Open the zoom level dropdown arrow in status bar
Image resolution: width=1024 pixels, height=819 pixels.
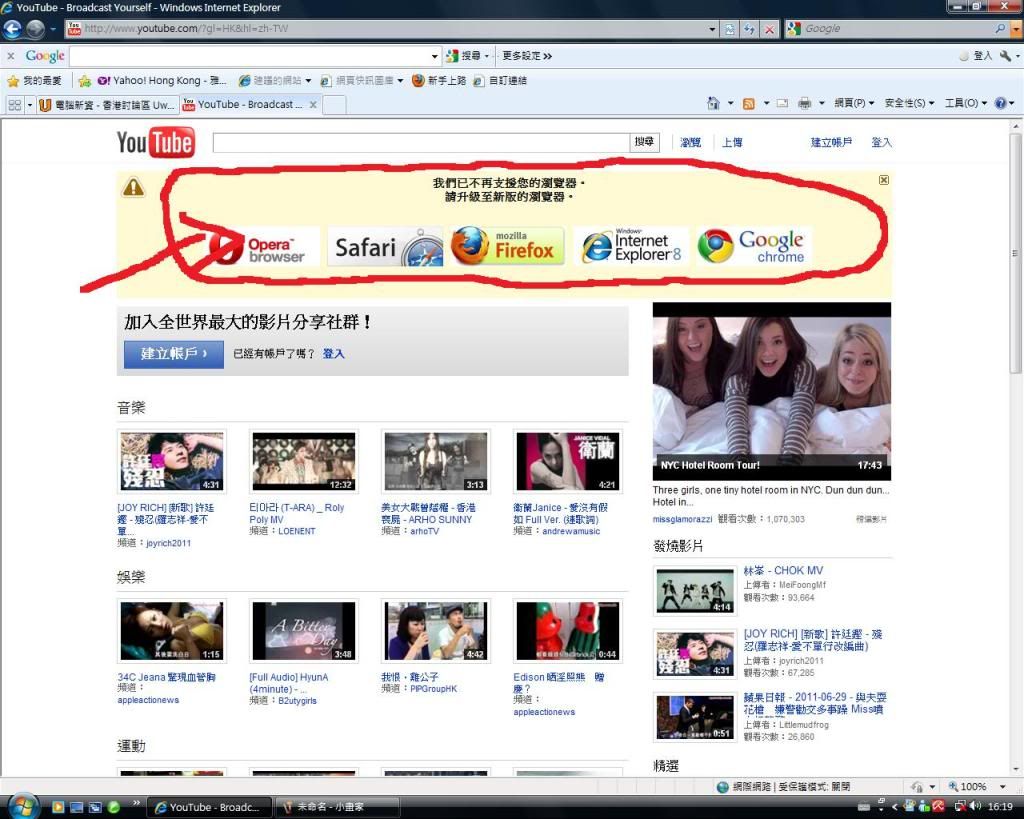pyautogui.click(x=1002, y=786)
